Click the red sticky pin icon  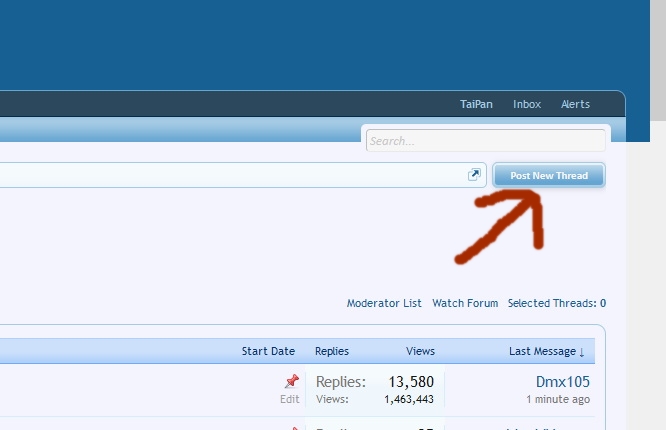click(292, 381)
